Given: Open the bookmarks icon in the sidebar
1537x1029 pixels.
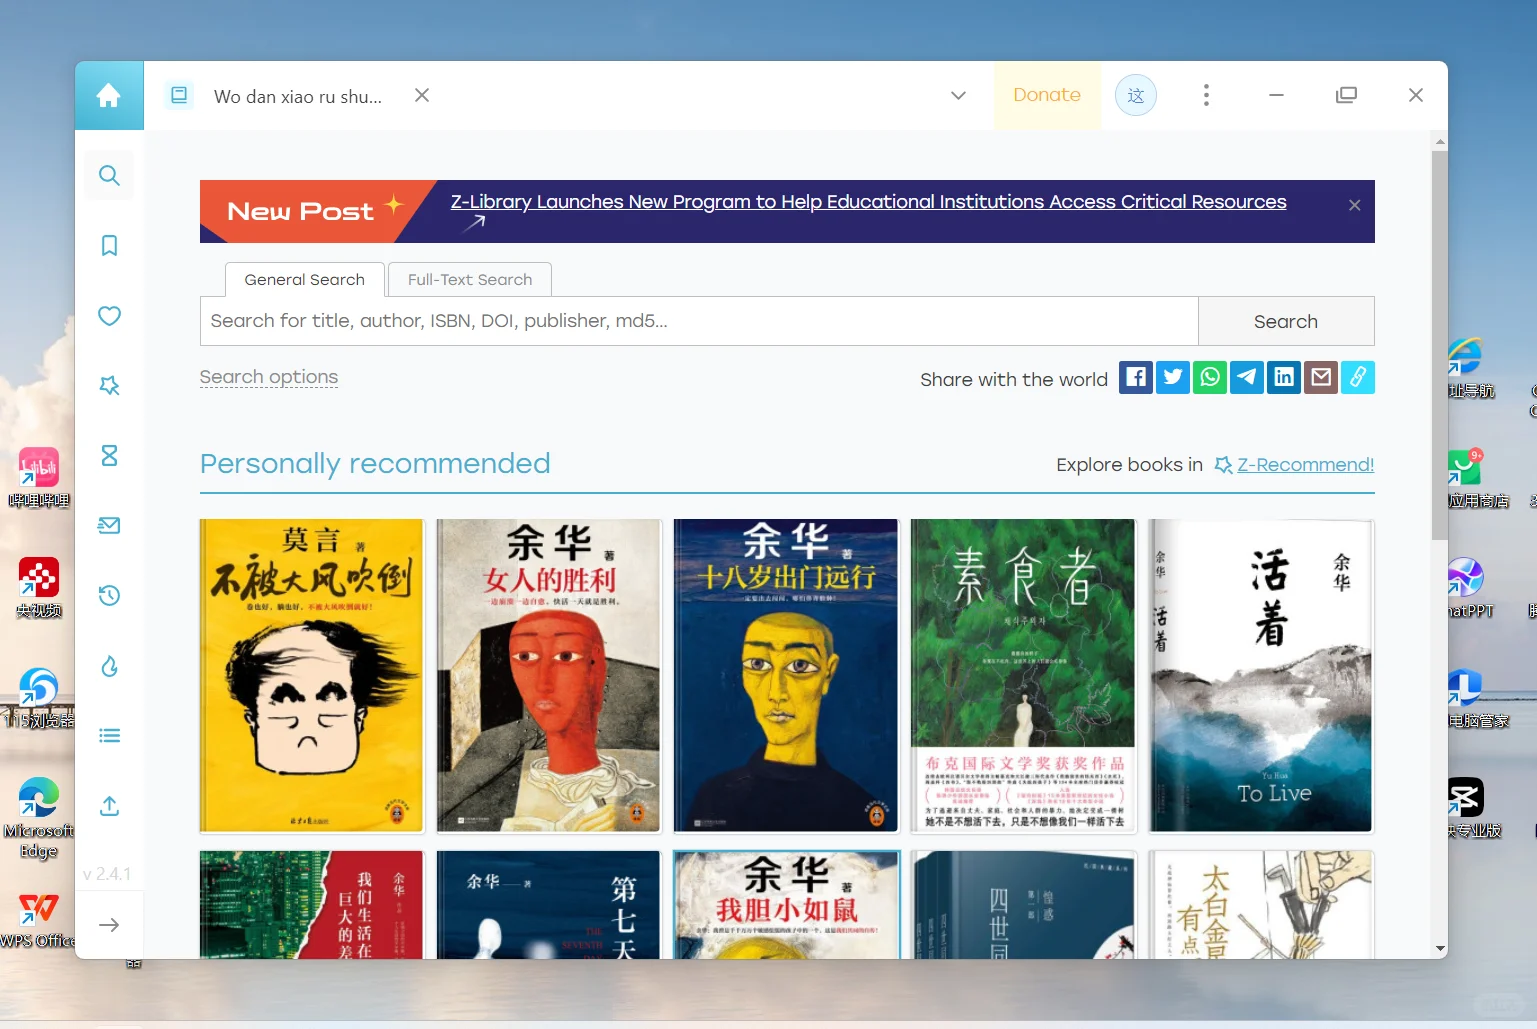Looking at the screenshot, I should coord(110,246).
